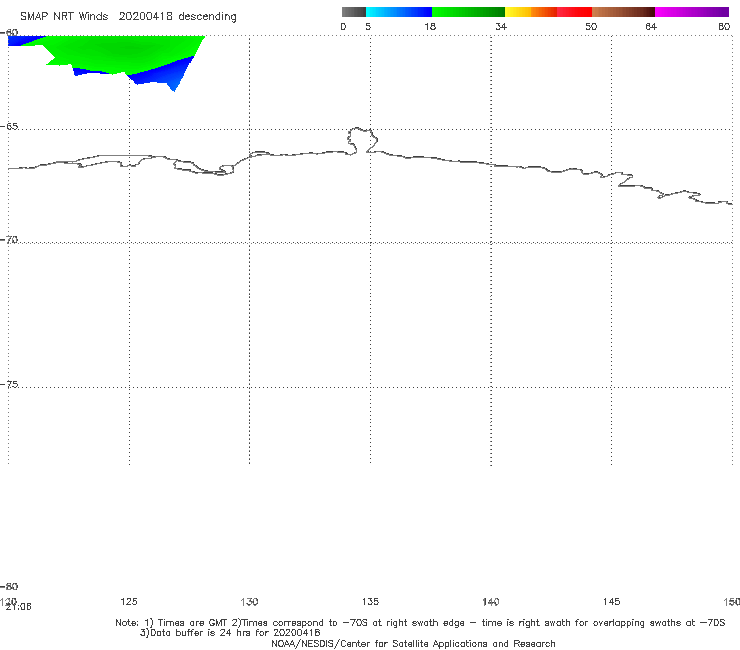Click the swath time stamp '21:06'
This screenshot has height=650, width=740.
18,607
